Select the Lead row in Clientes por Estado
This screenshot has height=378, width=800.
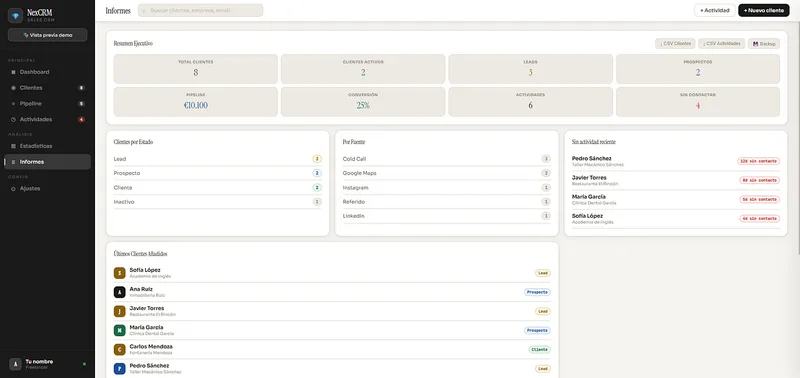click(217, 159)
